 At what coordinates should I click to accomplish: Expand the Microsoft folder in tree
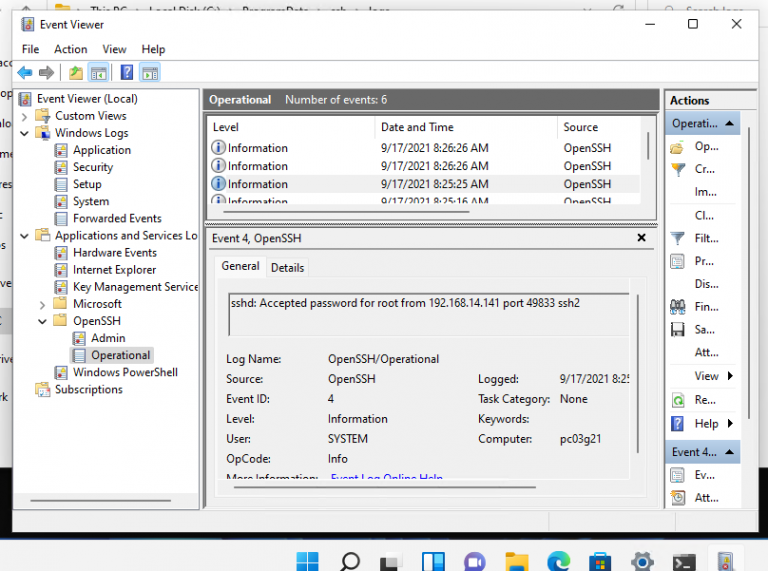(42, 304)
